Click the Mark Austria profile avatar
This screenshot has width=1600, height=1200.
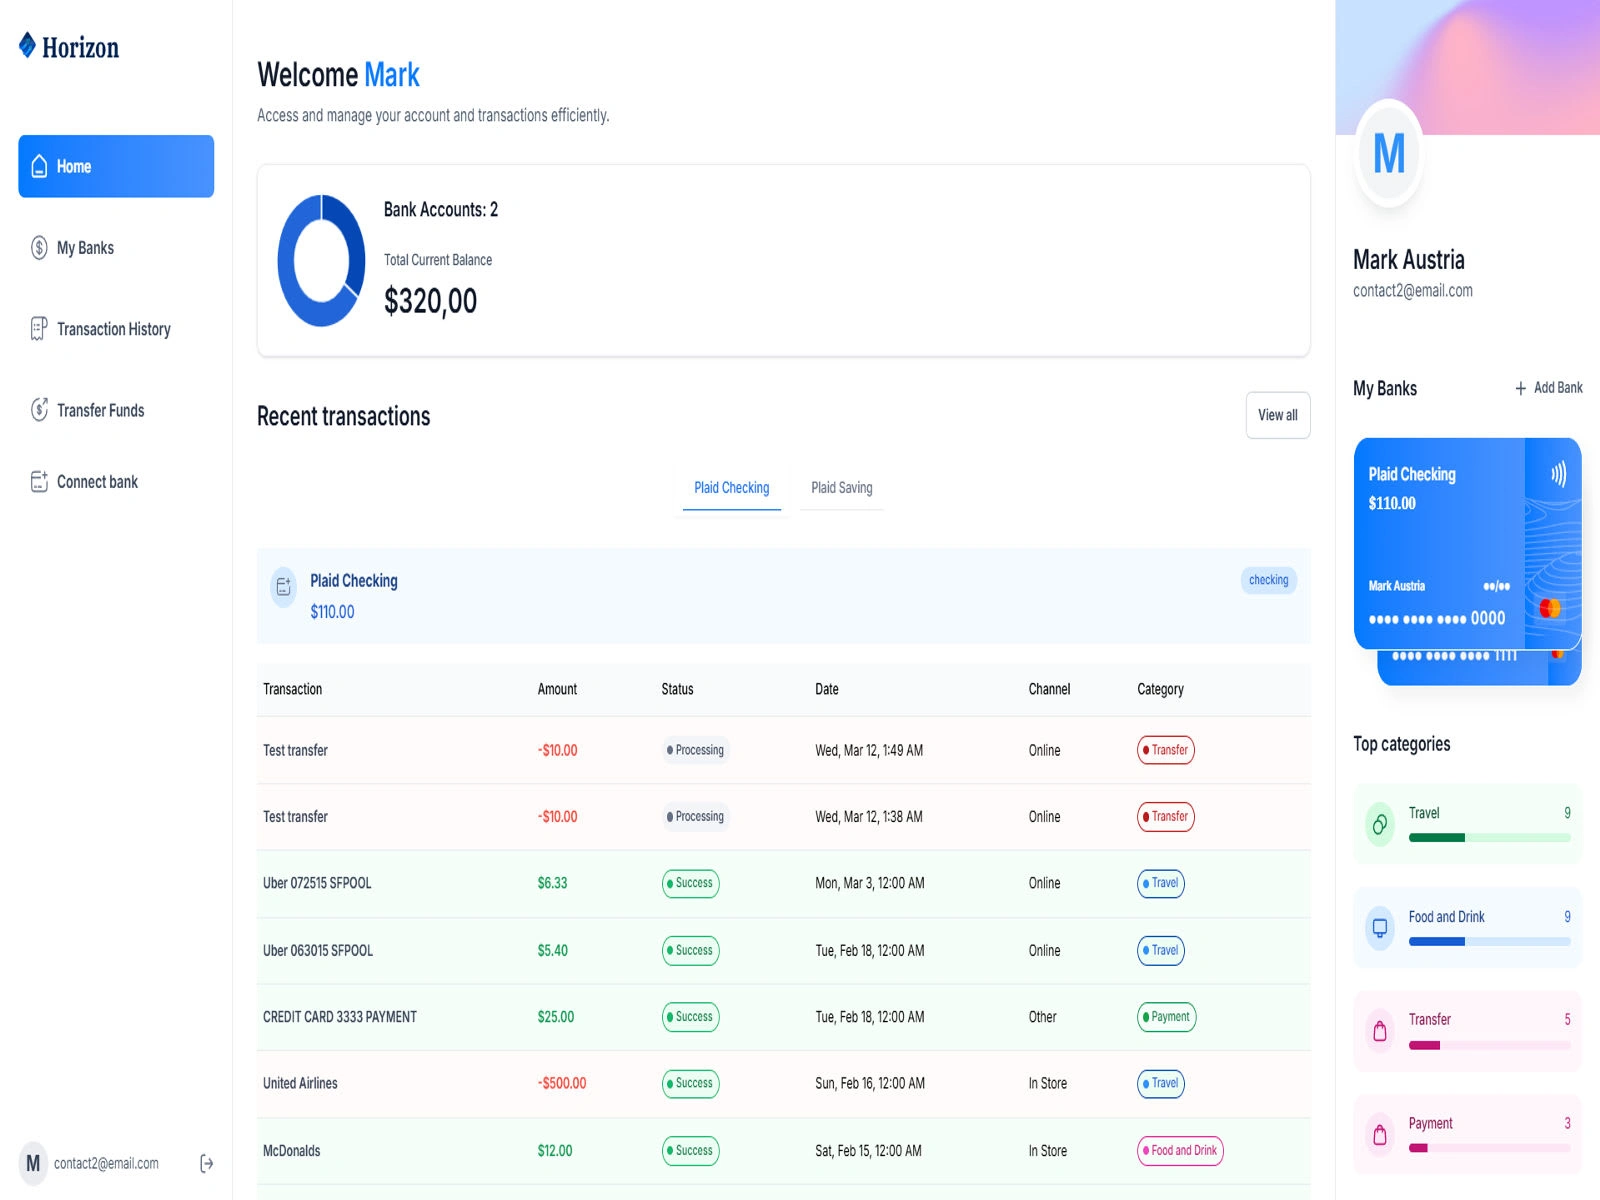pyautogui.click(x=1389, y=154)
